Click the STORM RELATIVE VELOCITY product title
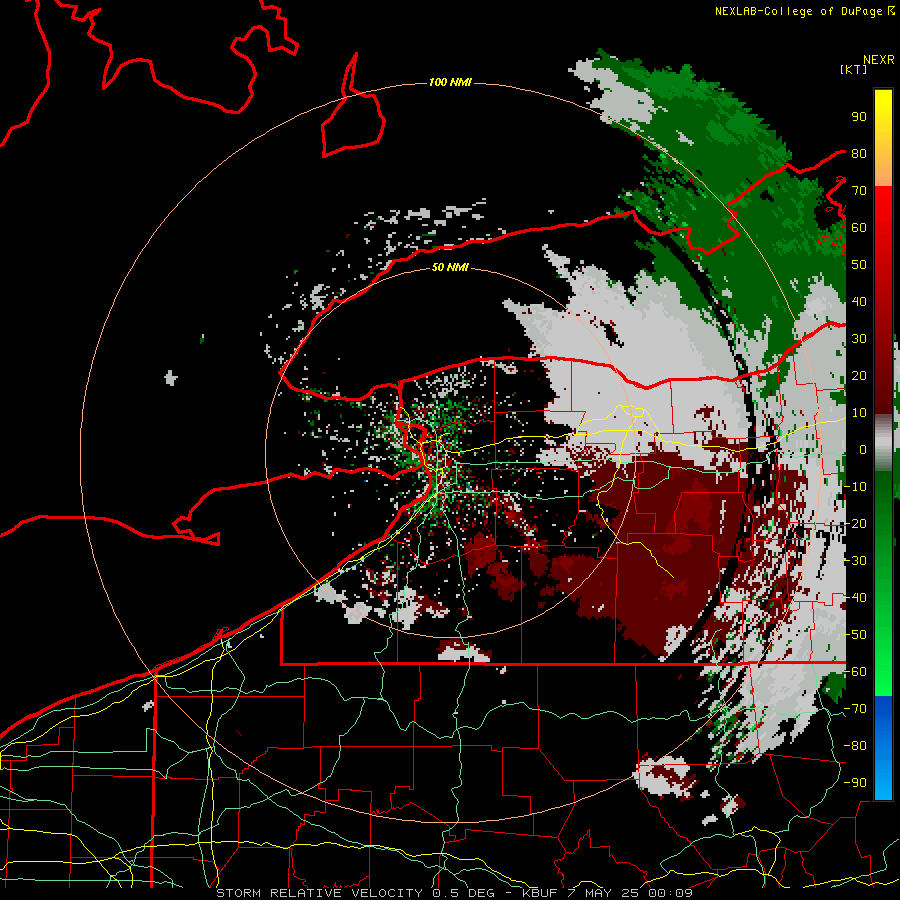 [x=319, y=893]
